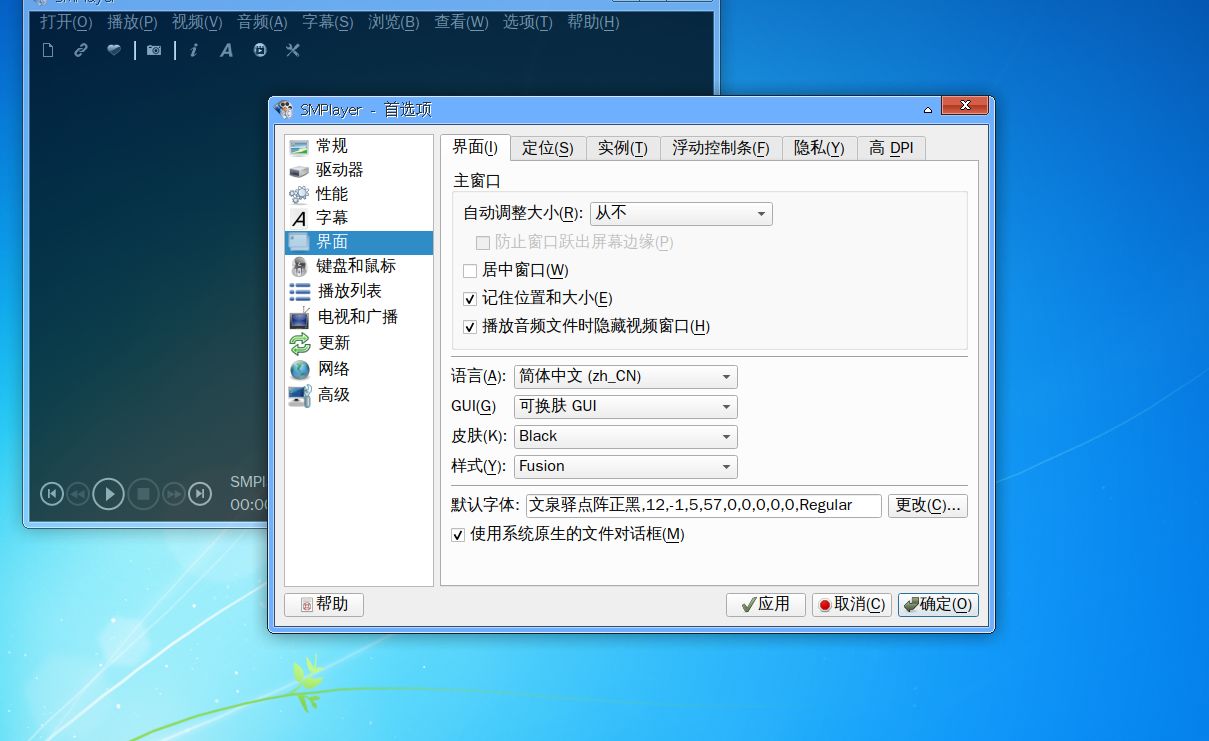Open the 打开 menu in SMPlayer
The image size is (1209, 741).
click(x=66, y=22)
